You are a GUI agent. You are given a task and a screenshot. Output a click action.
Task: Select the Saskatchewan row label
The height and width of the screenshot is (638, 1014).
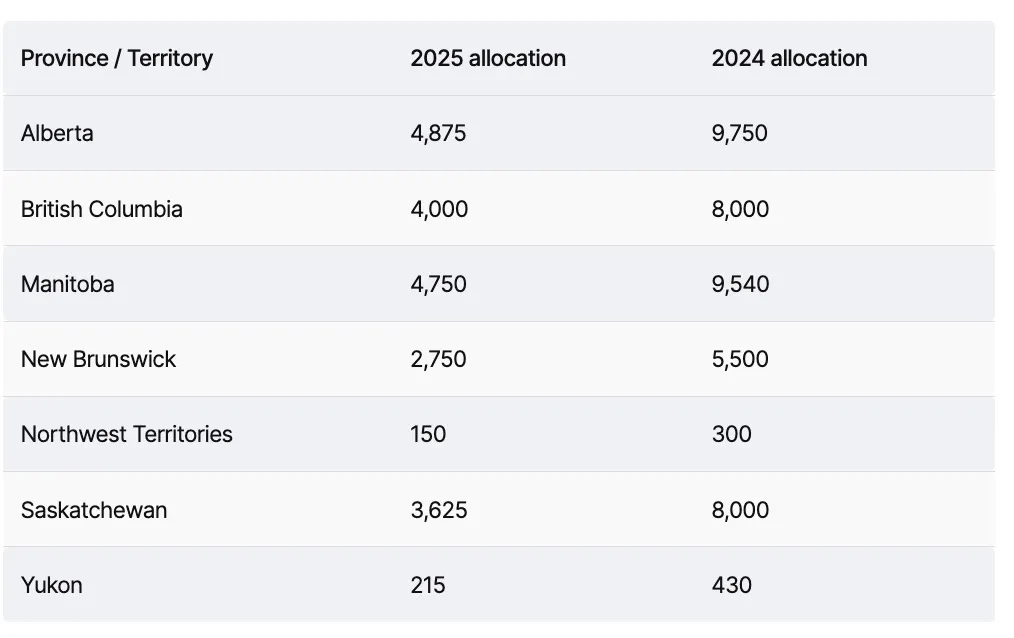coord(94,510)
